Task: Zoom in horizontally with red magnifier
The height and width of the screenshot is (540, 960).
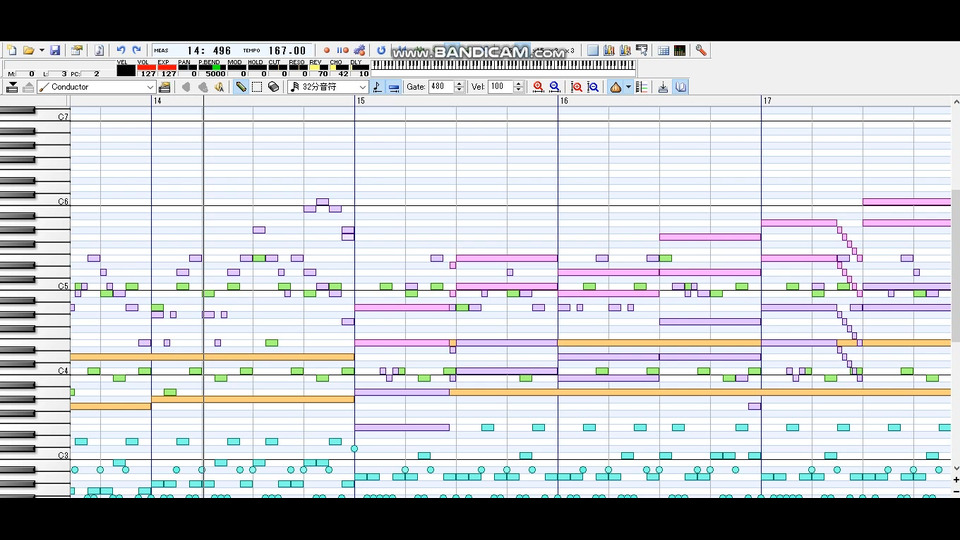Action: pyautogui.click(x=538, y=87)
